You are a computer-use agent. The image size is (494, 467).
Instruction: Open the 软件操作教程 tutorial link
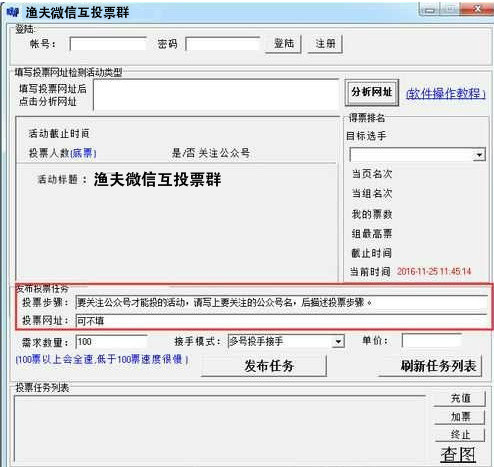445,93
